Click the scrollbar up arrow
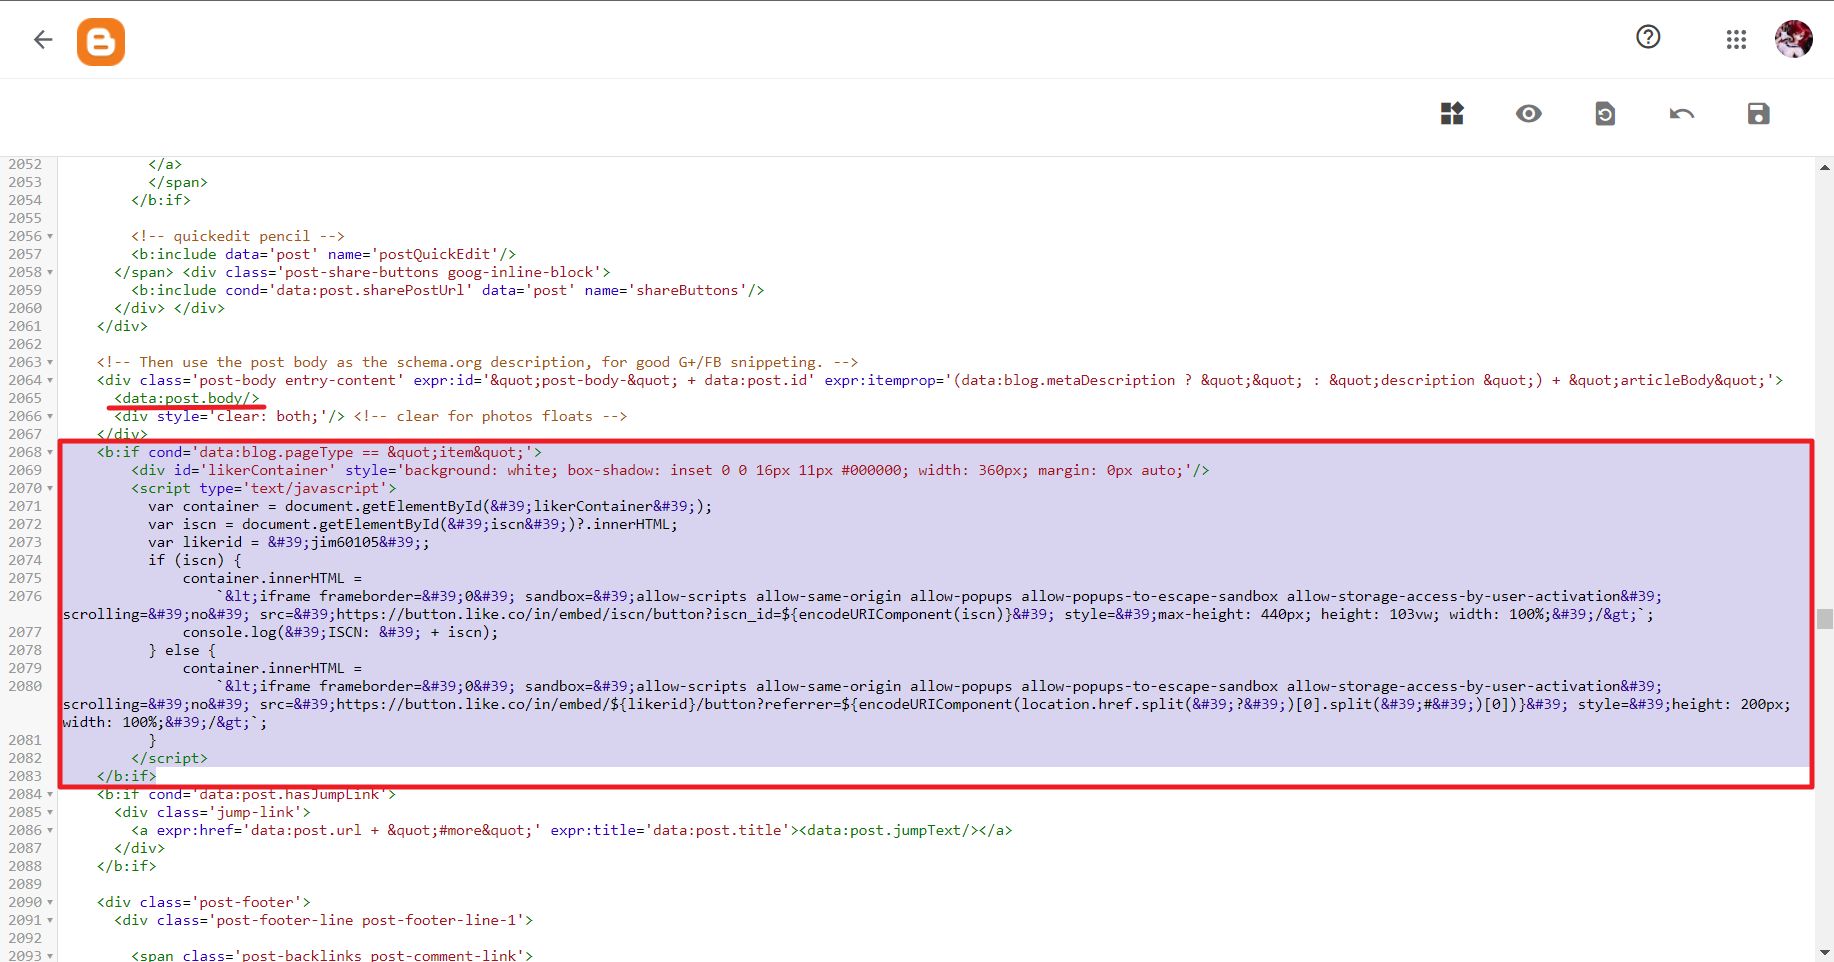Screen dimensions: 1834x962 click(x=1824, y=168)
